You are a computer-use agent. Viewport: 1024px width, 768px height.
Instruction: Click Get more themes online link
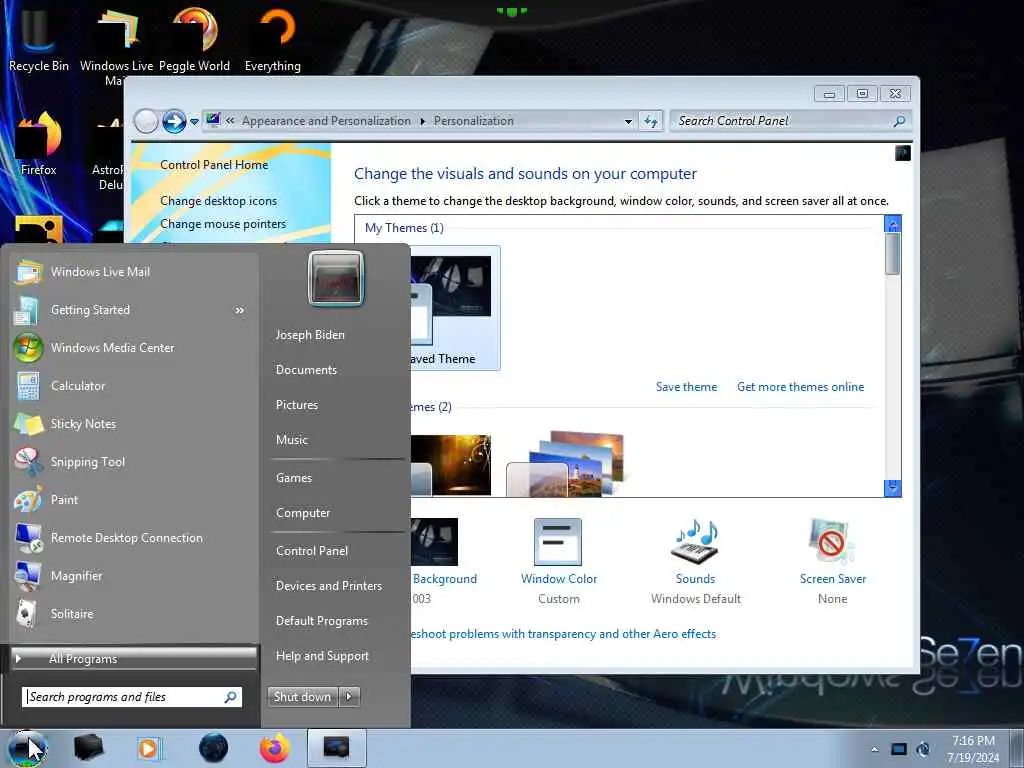pos(800,387)
